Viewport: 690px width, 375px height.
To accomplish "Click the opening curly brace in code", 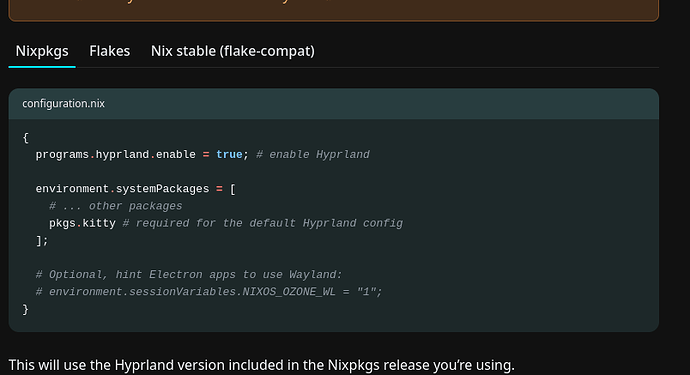I will (x=26, y=138).
